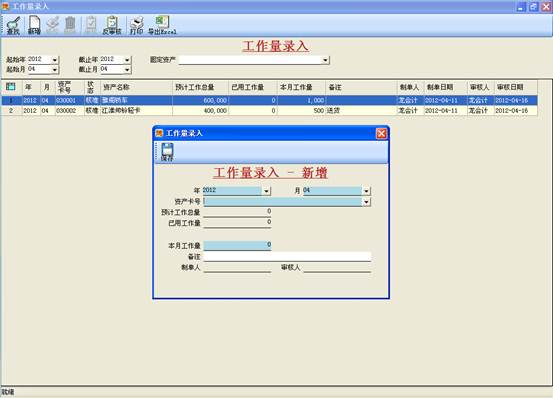The height and width of the screenshot is (398, 553).
Task: Click the 备注 text field in dialog
Action: [287, 256]
